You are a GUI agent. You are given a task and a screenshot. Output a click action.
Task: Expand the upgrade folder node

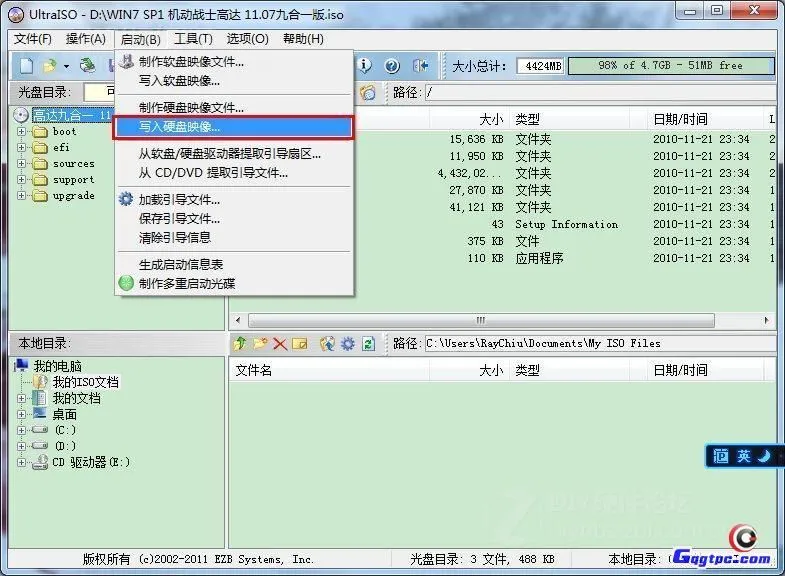click(22, 196)
